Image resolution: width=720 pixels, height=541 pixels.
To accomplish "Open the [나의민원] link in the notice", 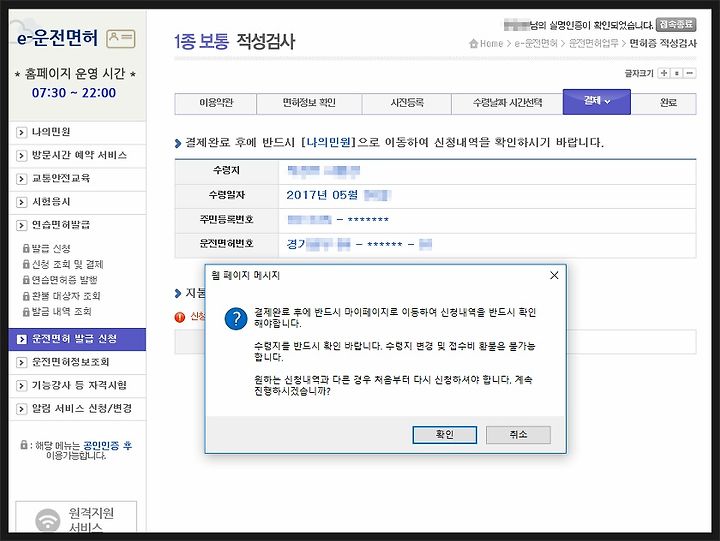I will [x=328, y=142].
